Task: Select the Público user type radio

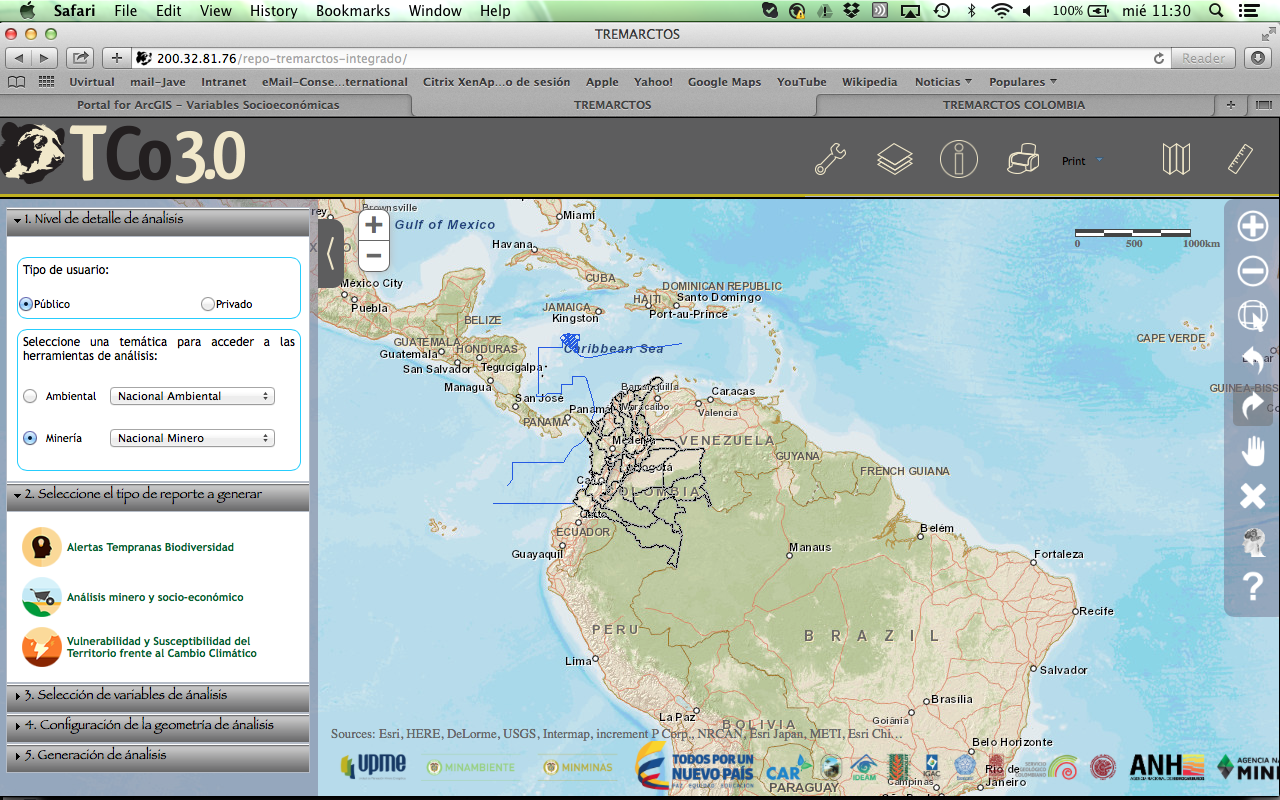Action: pos(26,304)
